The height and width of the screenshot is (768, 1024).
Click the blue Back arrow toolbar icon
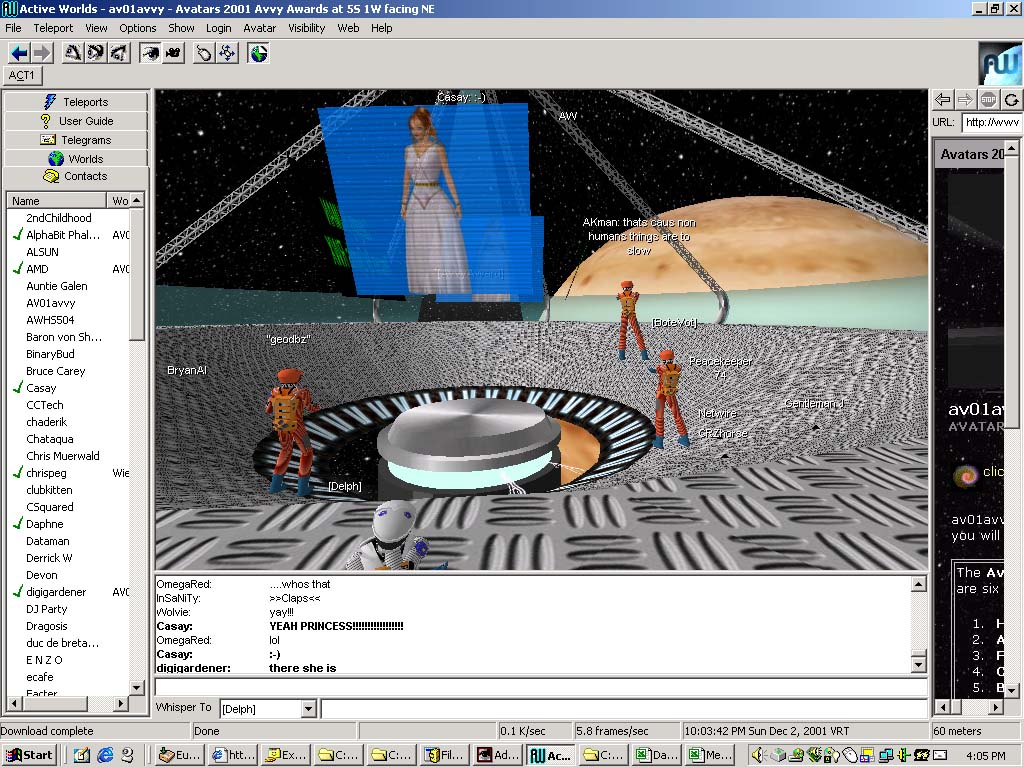tap(18, 53)
